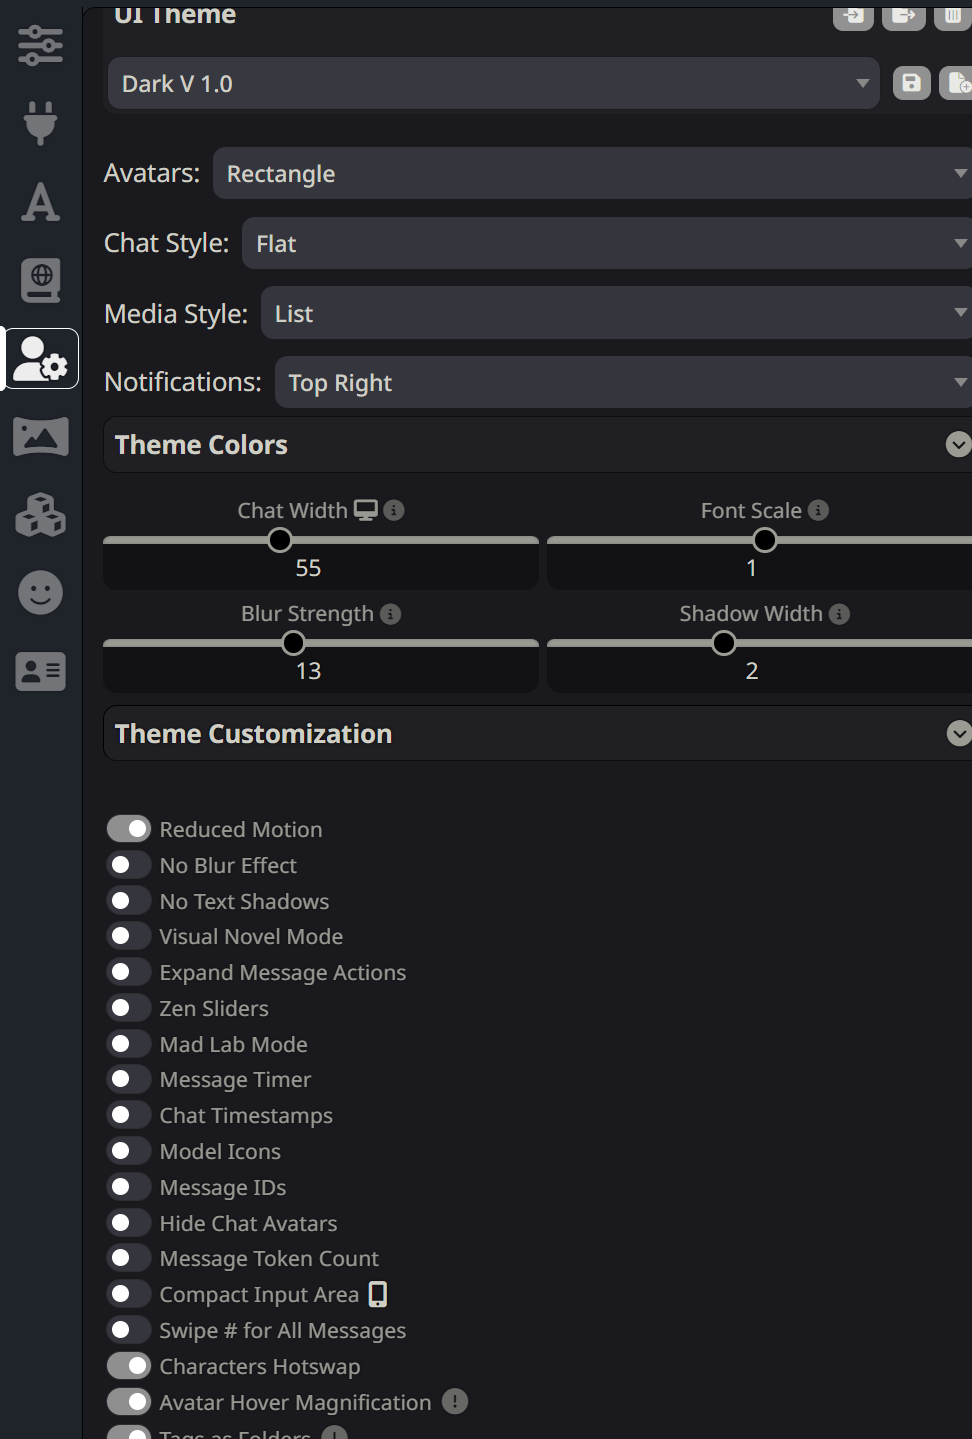The image size is (972, 1439).
Task: Turn on Chat Timestamps
Action: point(129,1115)
